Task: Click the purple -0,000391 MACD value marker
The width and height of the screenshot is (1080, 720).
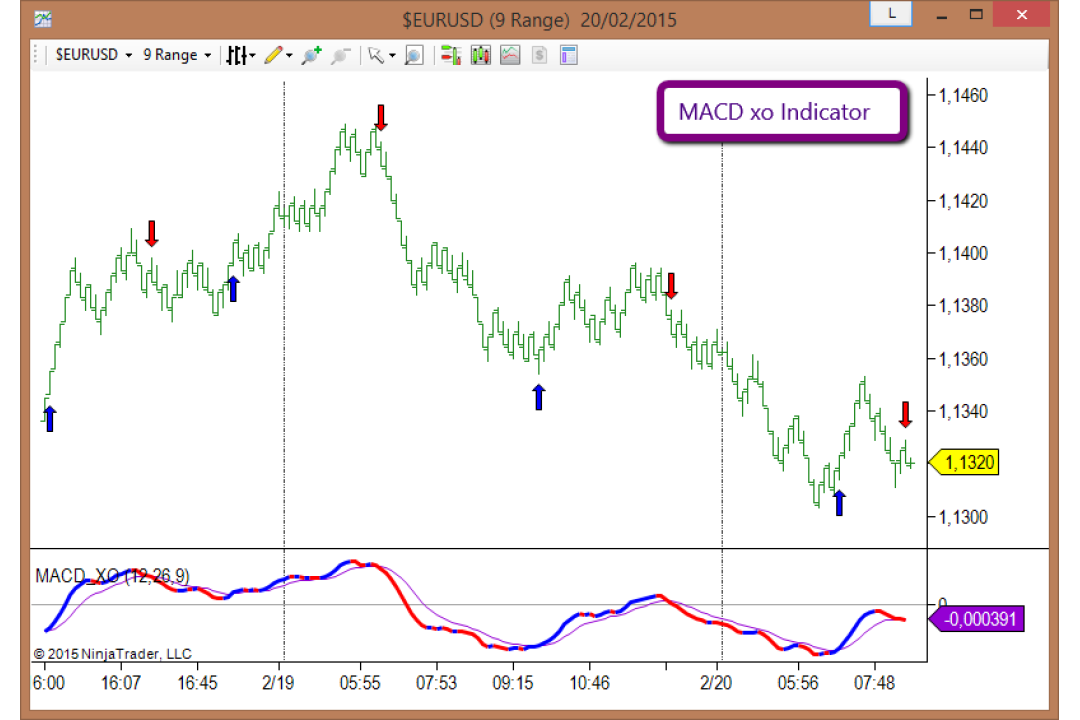Action: [x=977, y=619]
